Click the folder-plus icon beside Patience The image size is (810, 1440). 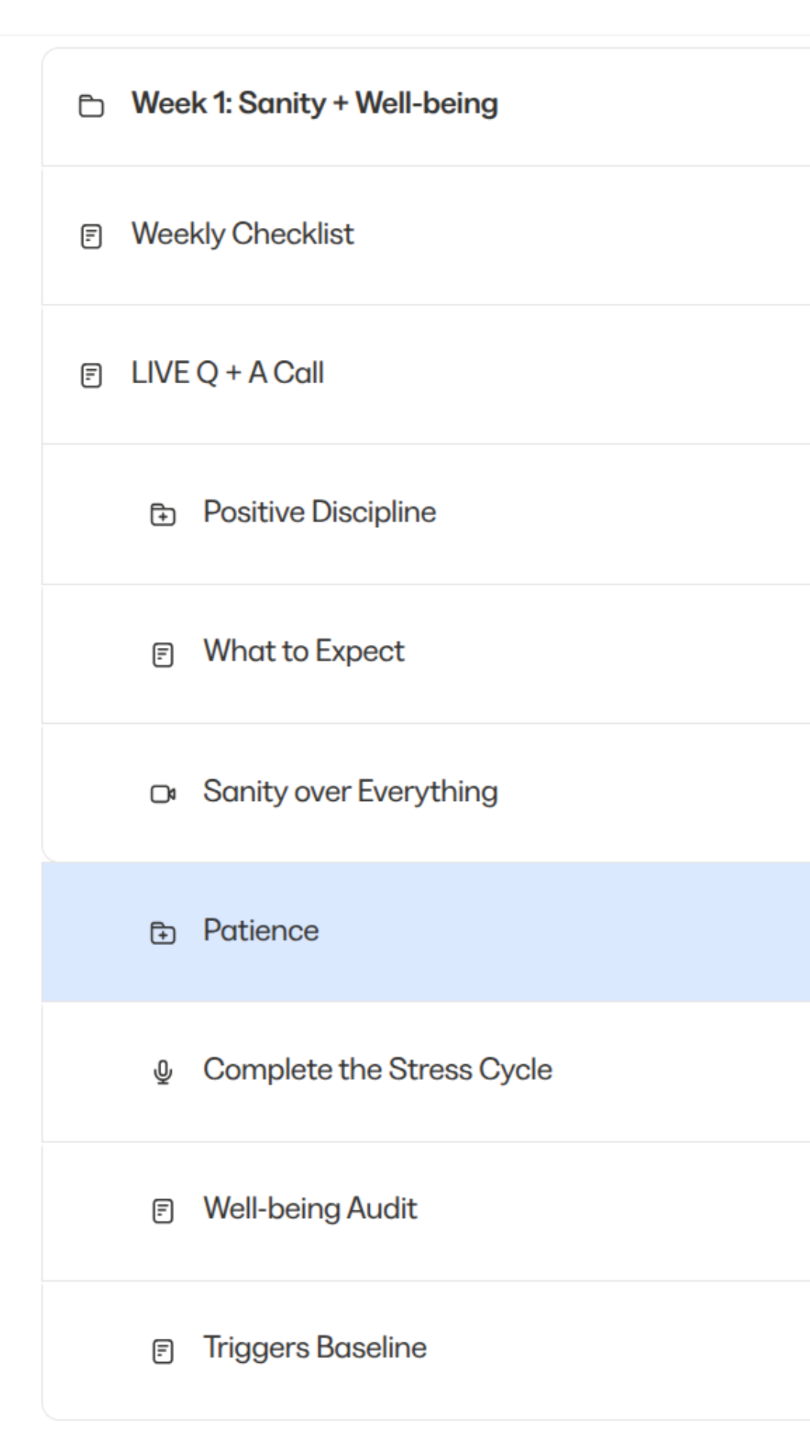click(x=162, y=933)
